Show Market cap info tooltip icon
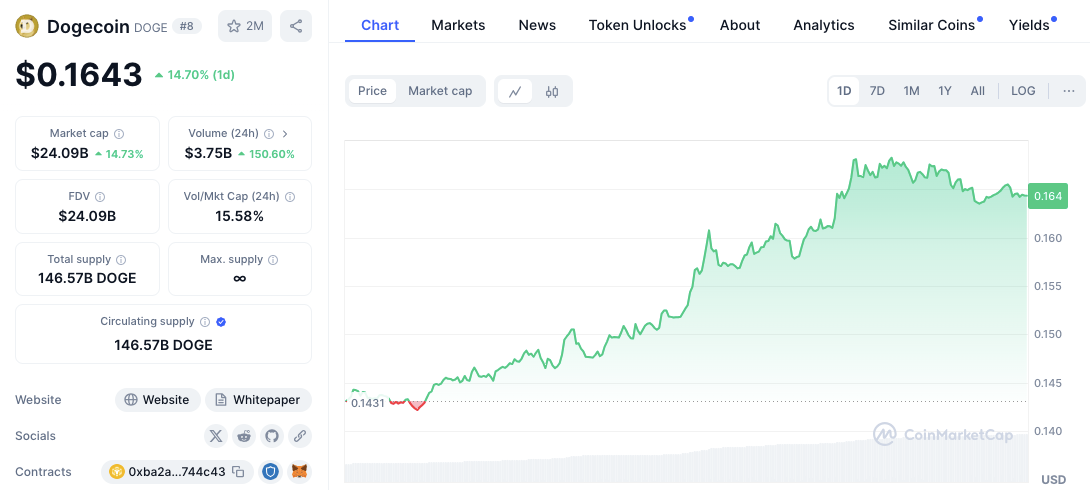 119,133
